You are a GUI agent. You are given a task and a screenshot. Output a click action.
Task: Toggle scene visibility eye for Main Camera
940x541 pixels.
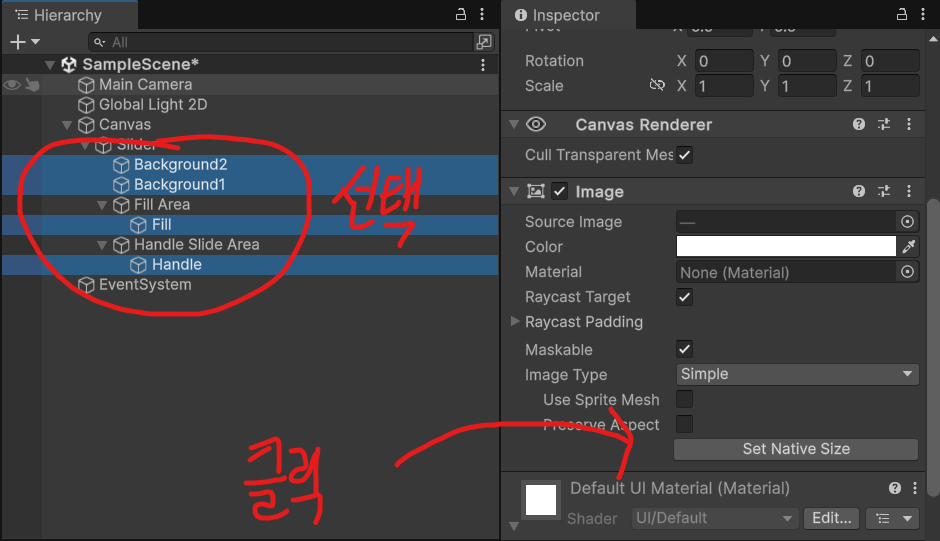11,85
